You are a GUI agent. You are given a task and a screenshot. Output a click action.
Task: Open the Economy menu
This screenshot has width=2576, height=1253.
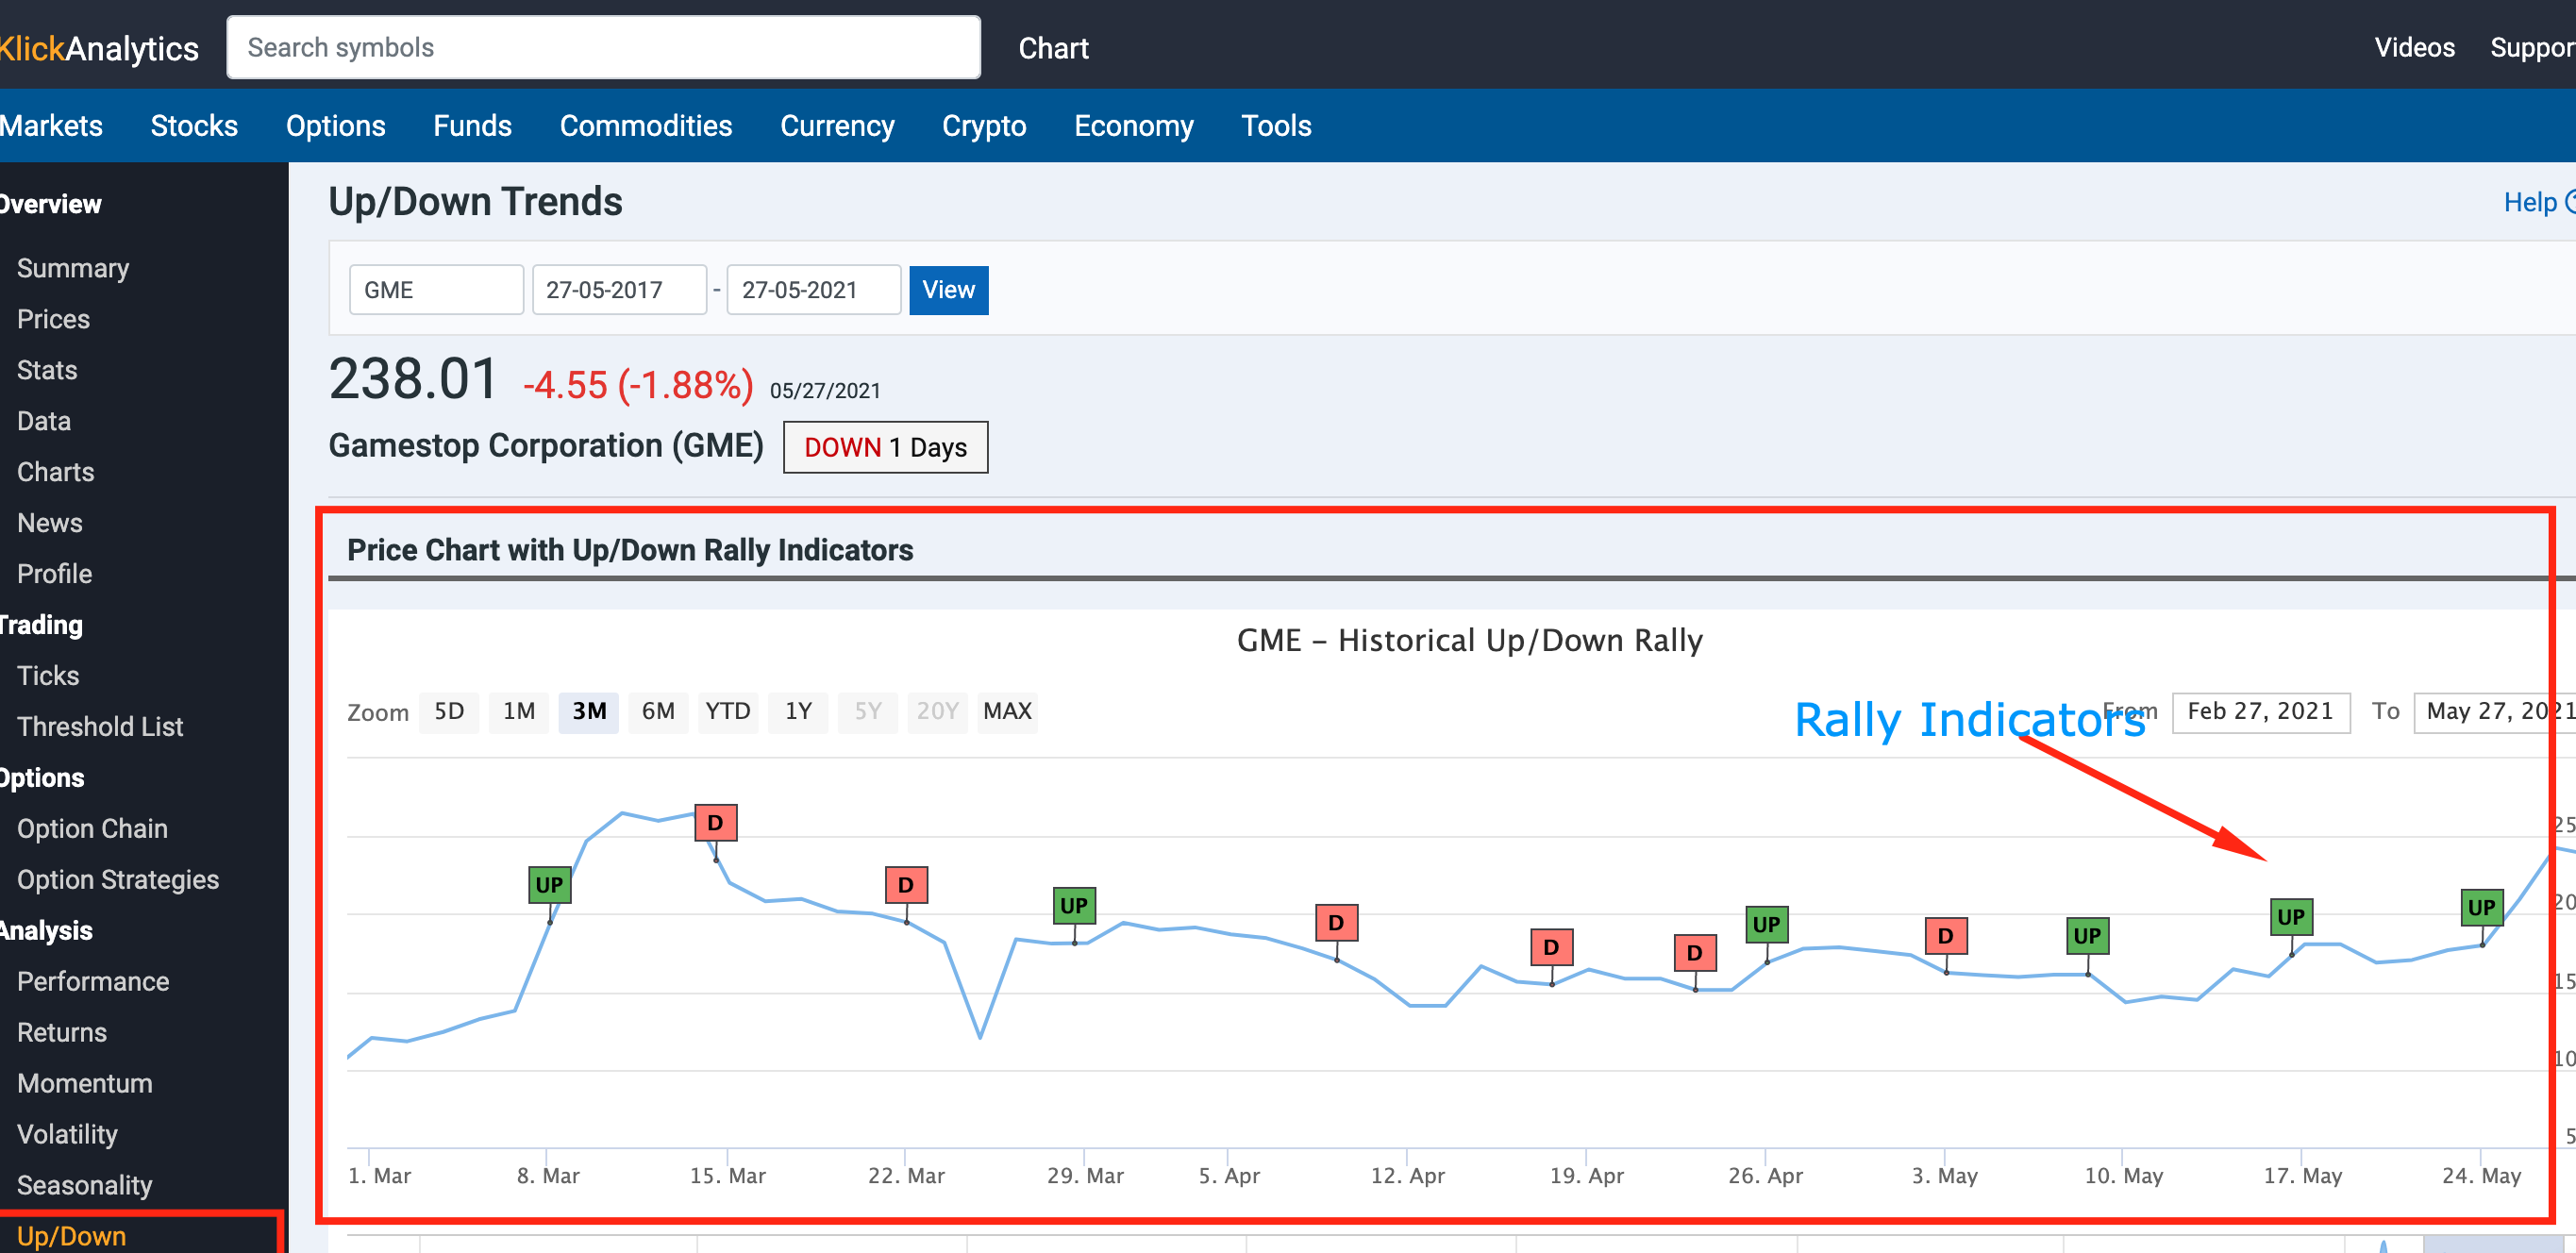[1133, 125]
